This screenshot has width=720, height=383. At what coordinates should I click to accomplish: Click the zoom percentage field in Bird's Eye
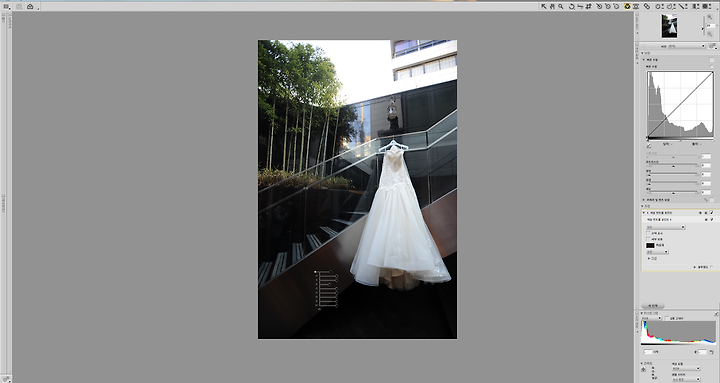point(711,26)
